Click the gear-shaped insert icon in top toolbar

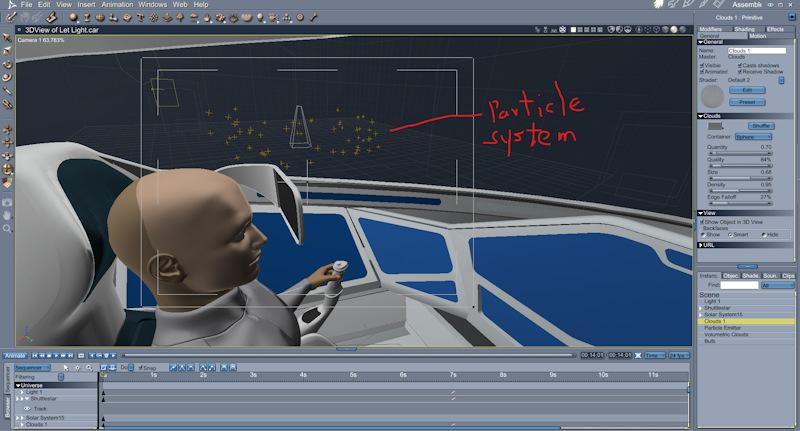153,17
